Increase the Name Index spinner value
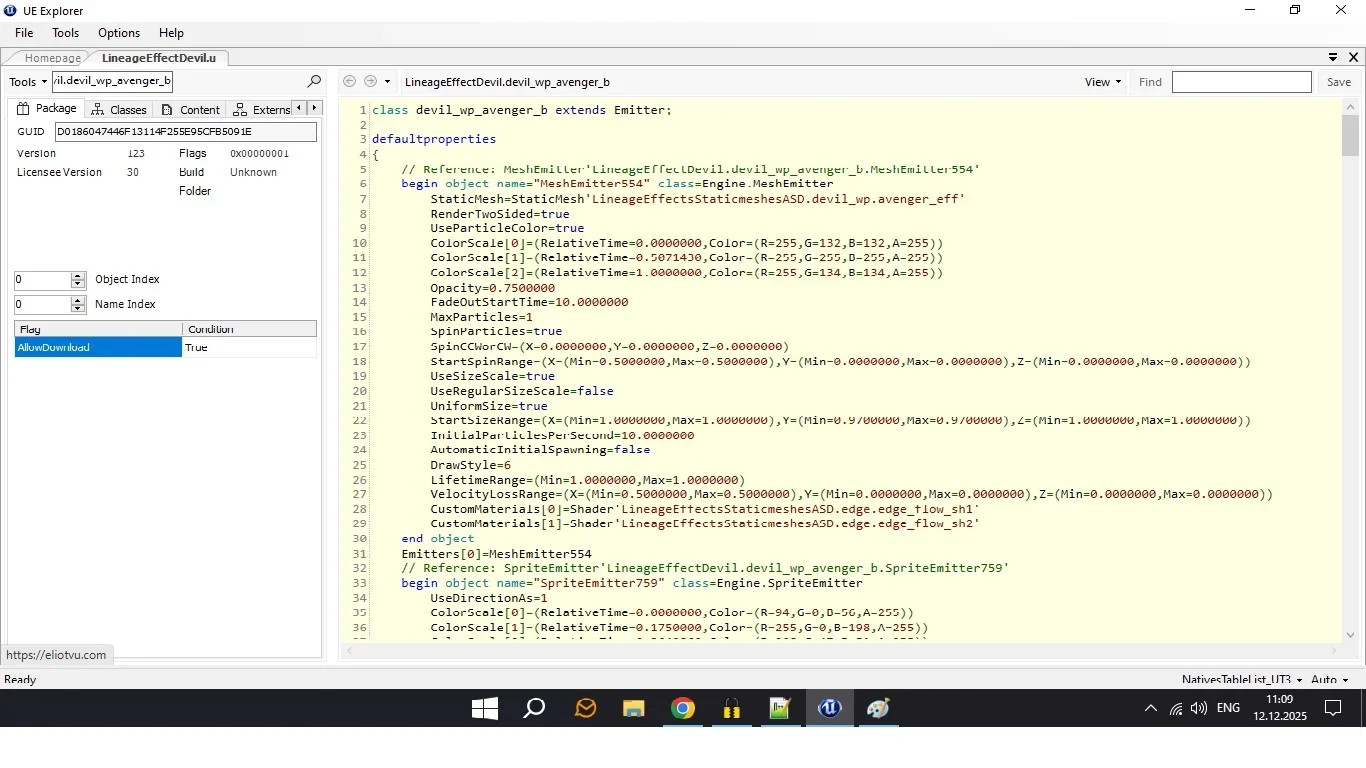 pos(78,300)
